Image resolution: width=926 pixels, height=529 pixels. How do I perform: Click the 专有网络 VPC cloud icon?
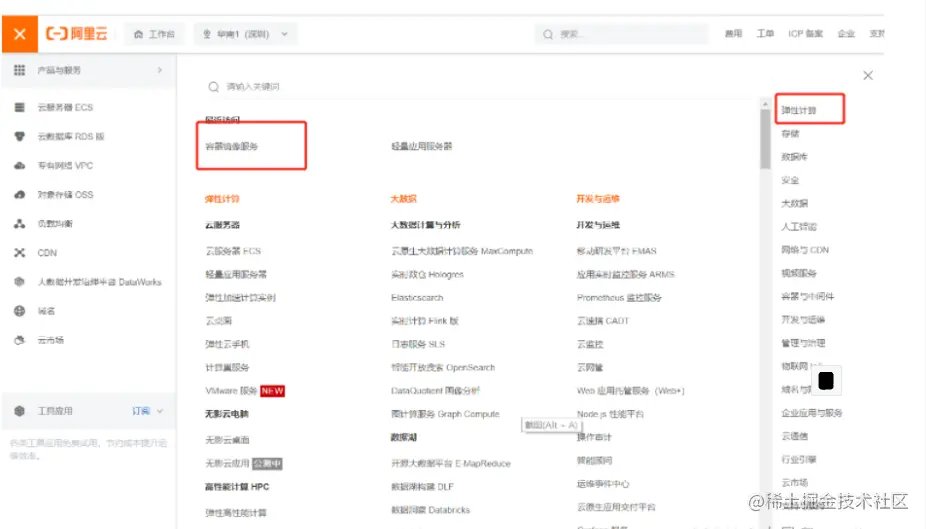19,165
